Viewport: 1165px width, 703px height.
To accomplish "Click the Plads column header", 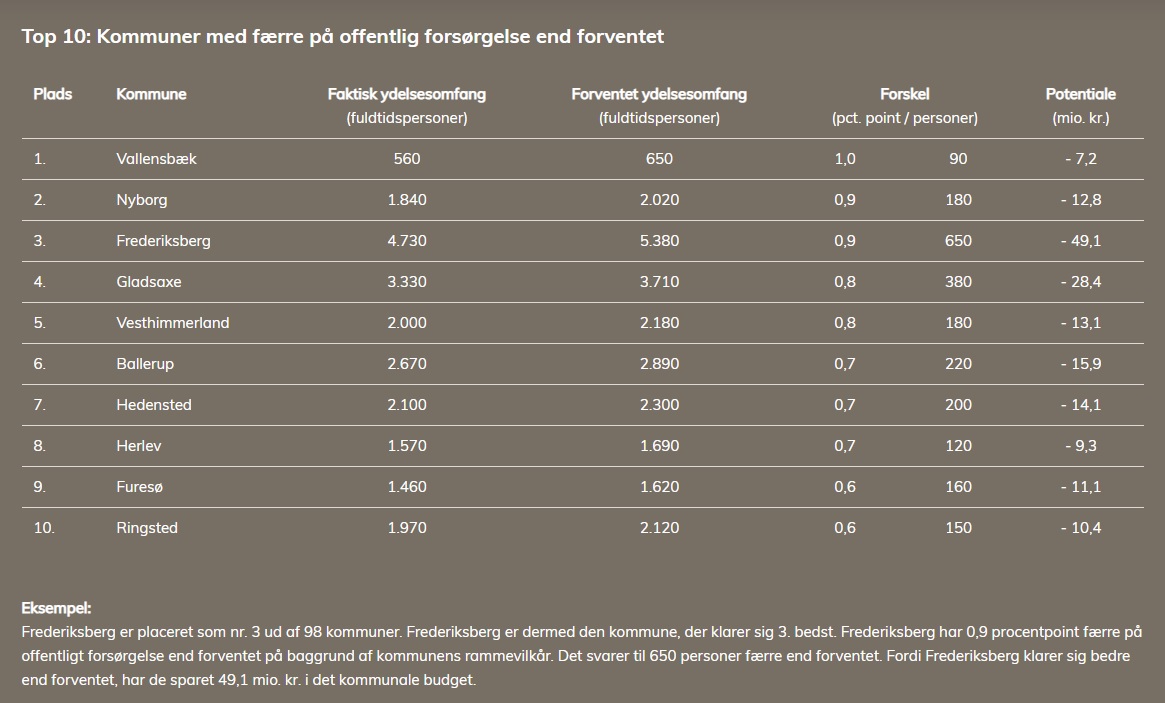I will pyautogui.click(x=53, y=94).
